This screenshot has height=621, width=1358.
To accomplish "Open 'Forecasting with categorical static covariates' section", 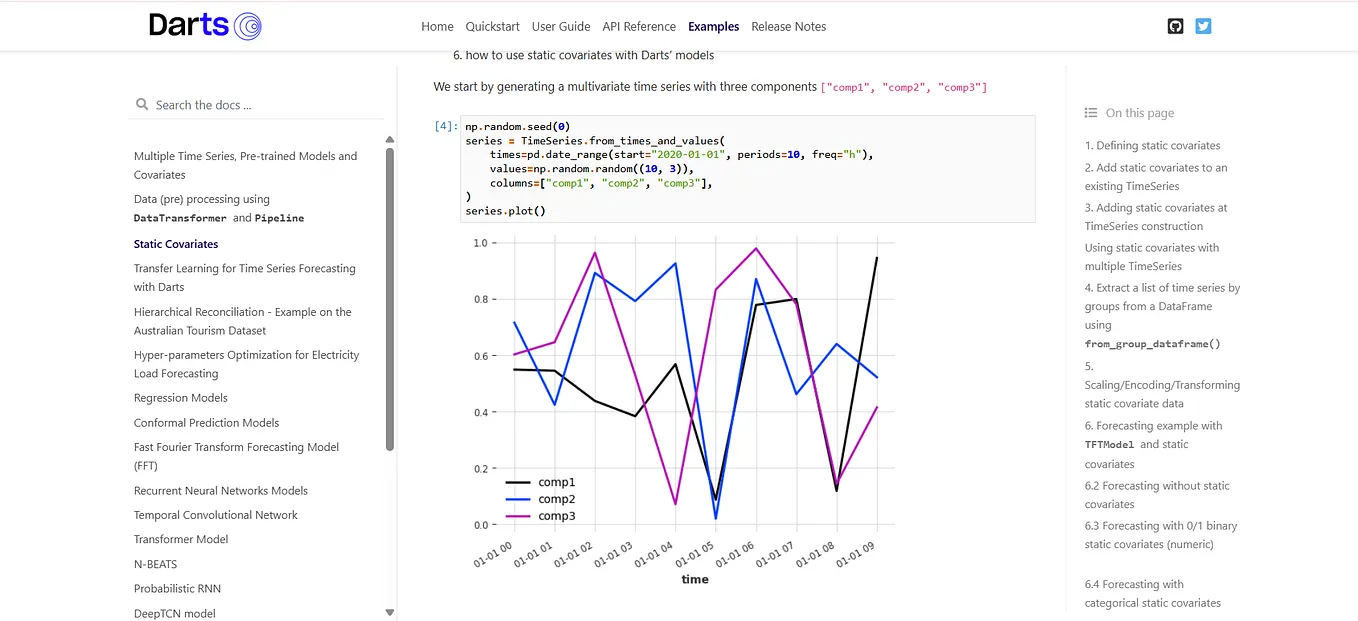I will pyautogui.click(x=1152, y=593).
